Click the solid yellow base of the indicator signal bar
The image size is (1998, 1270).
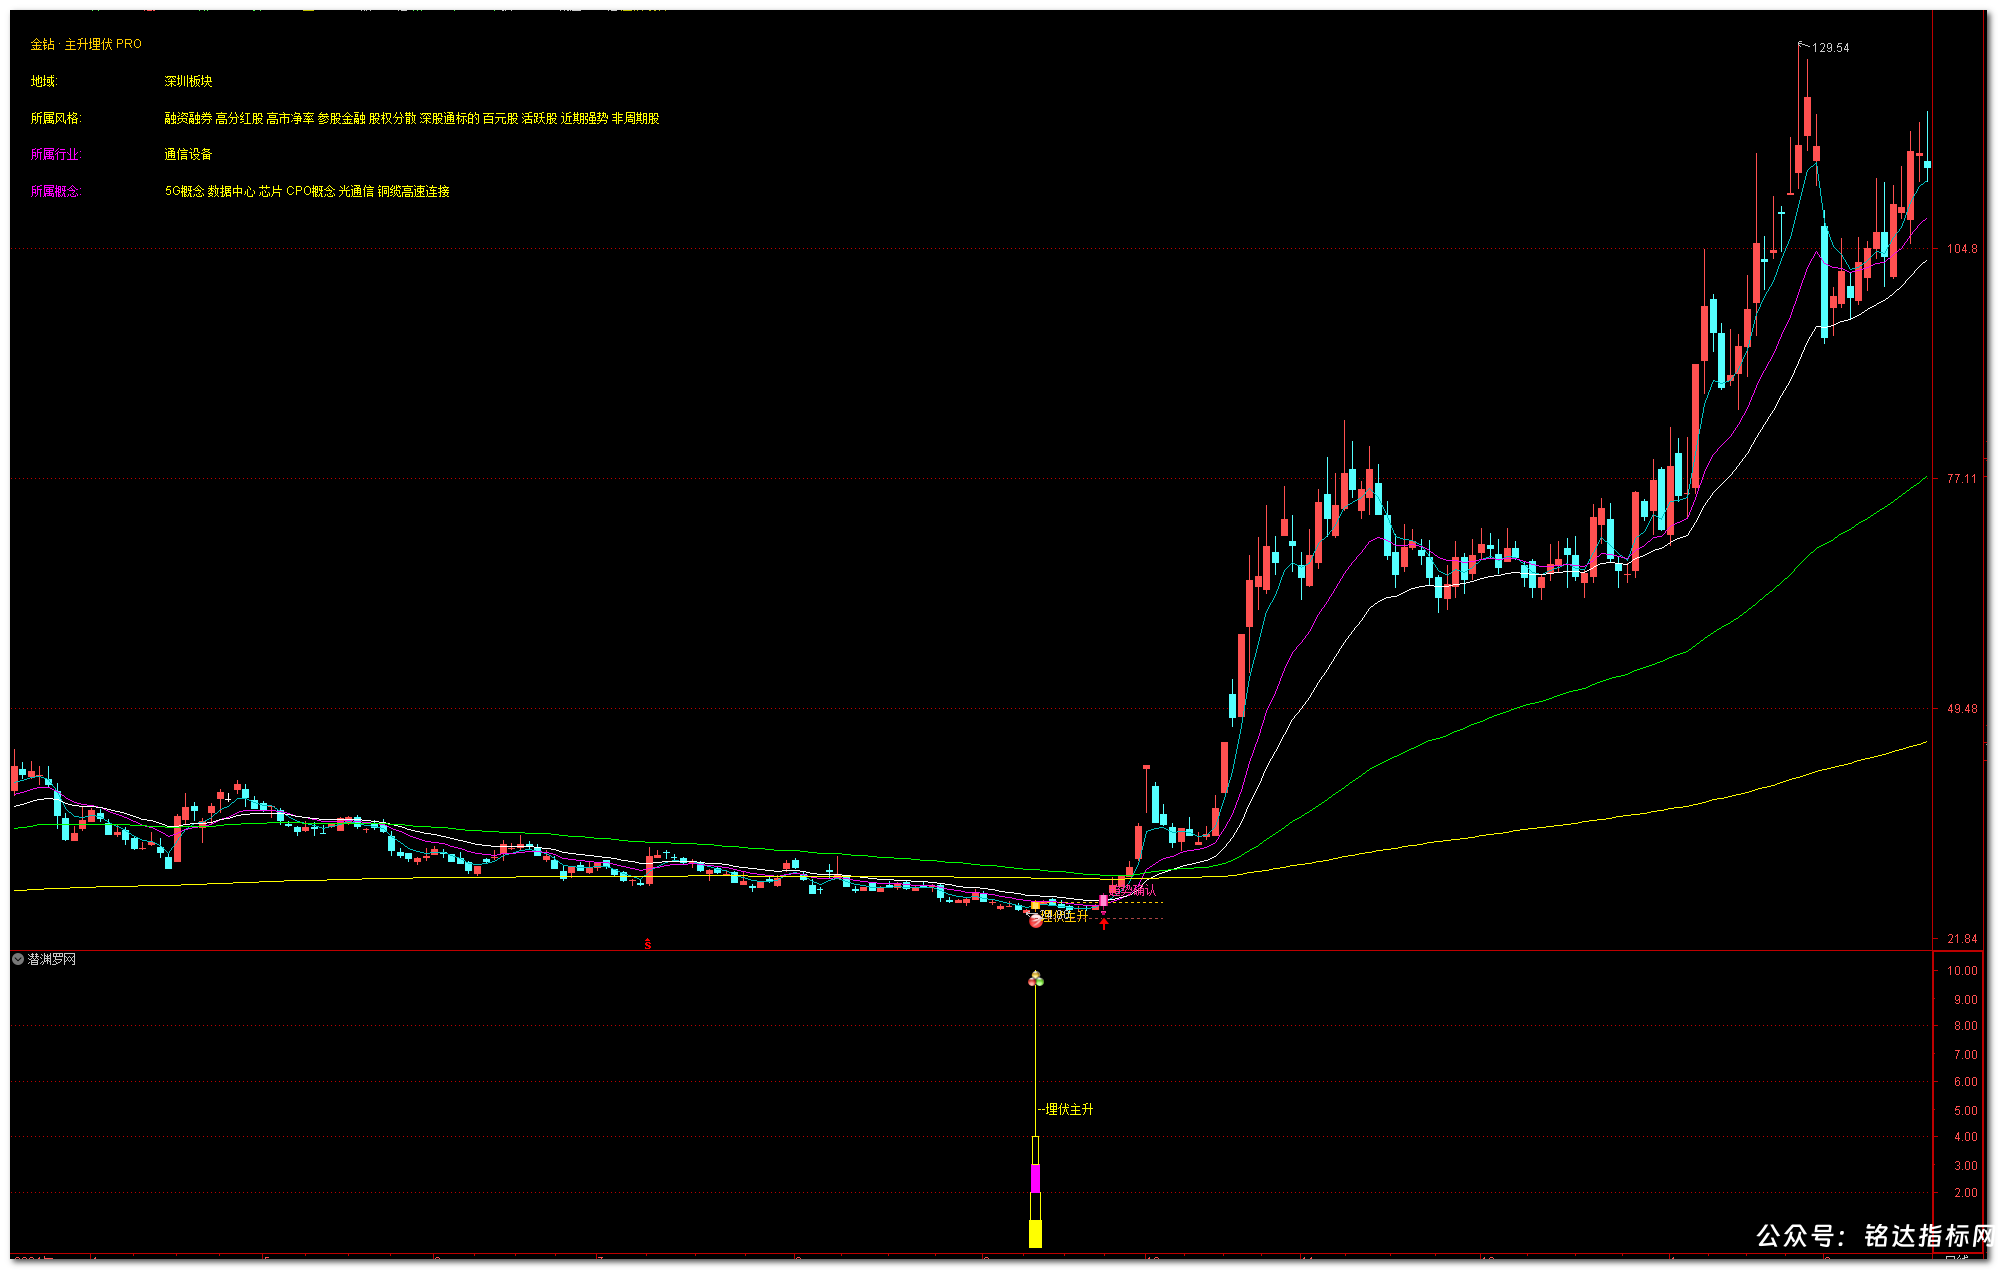[x=1036, y=1234]
